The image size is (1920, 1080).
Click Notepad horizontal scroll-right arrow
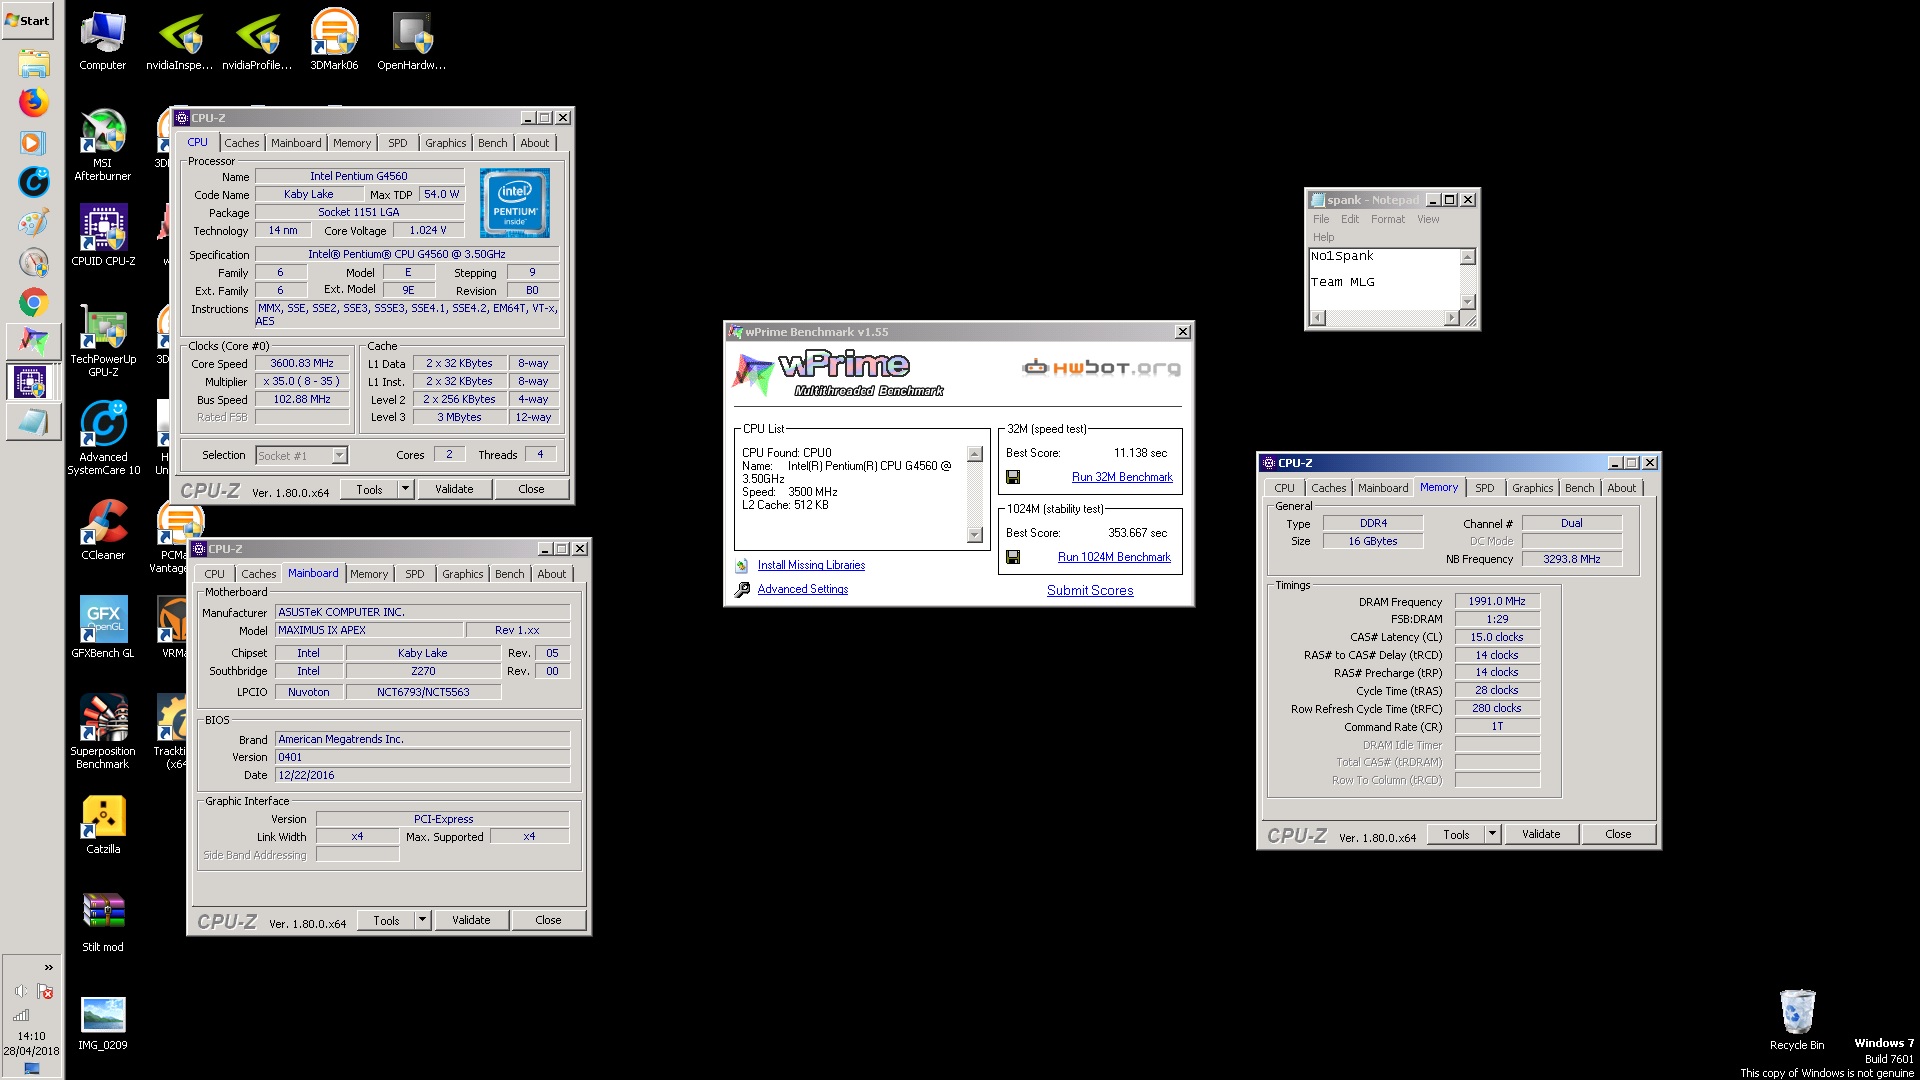[1451, 318]
